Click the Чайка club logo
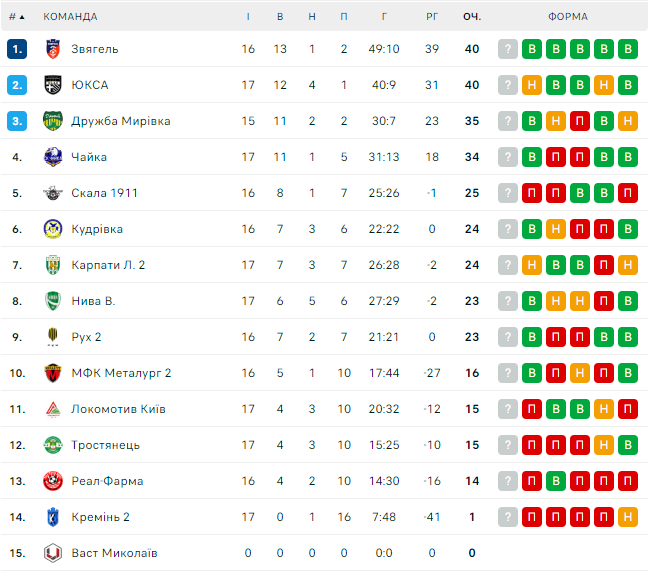The width and height of the screenshot is (650, 572). click(x=53, y=157)
